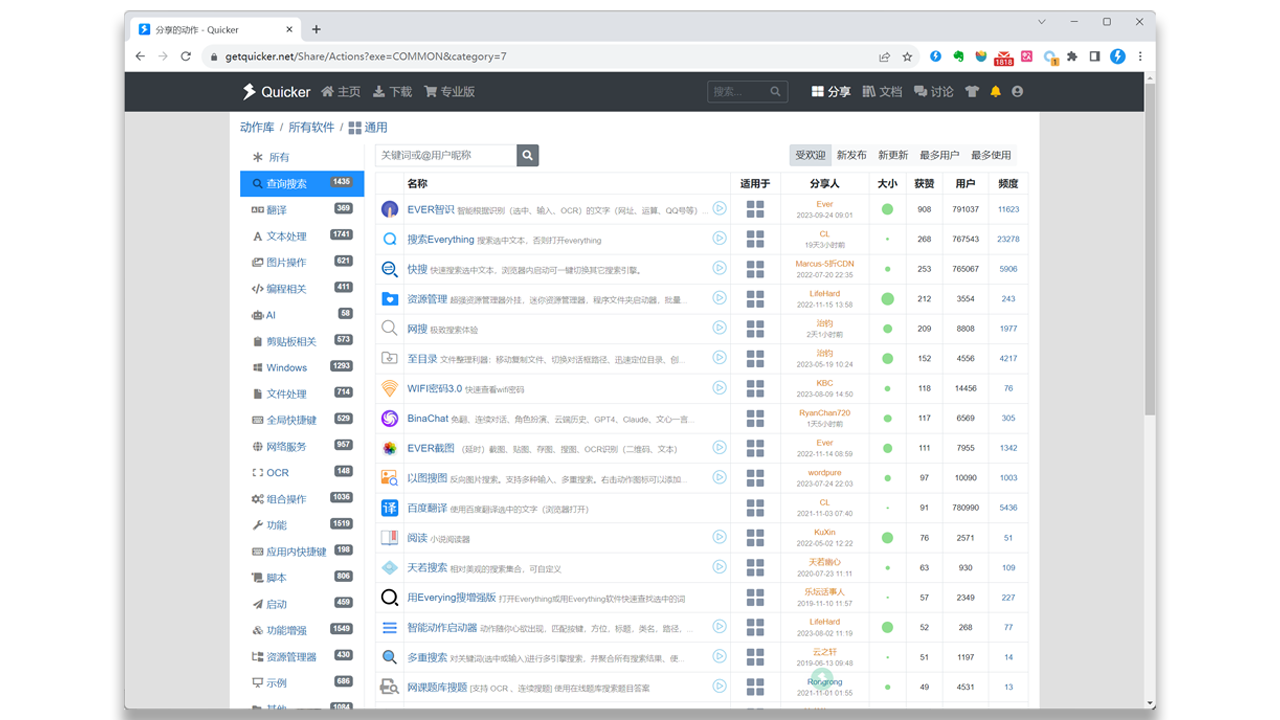Screen dimensions: 1280x720
Task: Click the 动作库 breadcrumb link
Action: [x=256, y=127]
